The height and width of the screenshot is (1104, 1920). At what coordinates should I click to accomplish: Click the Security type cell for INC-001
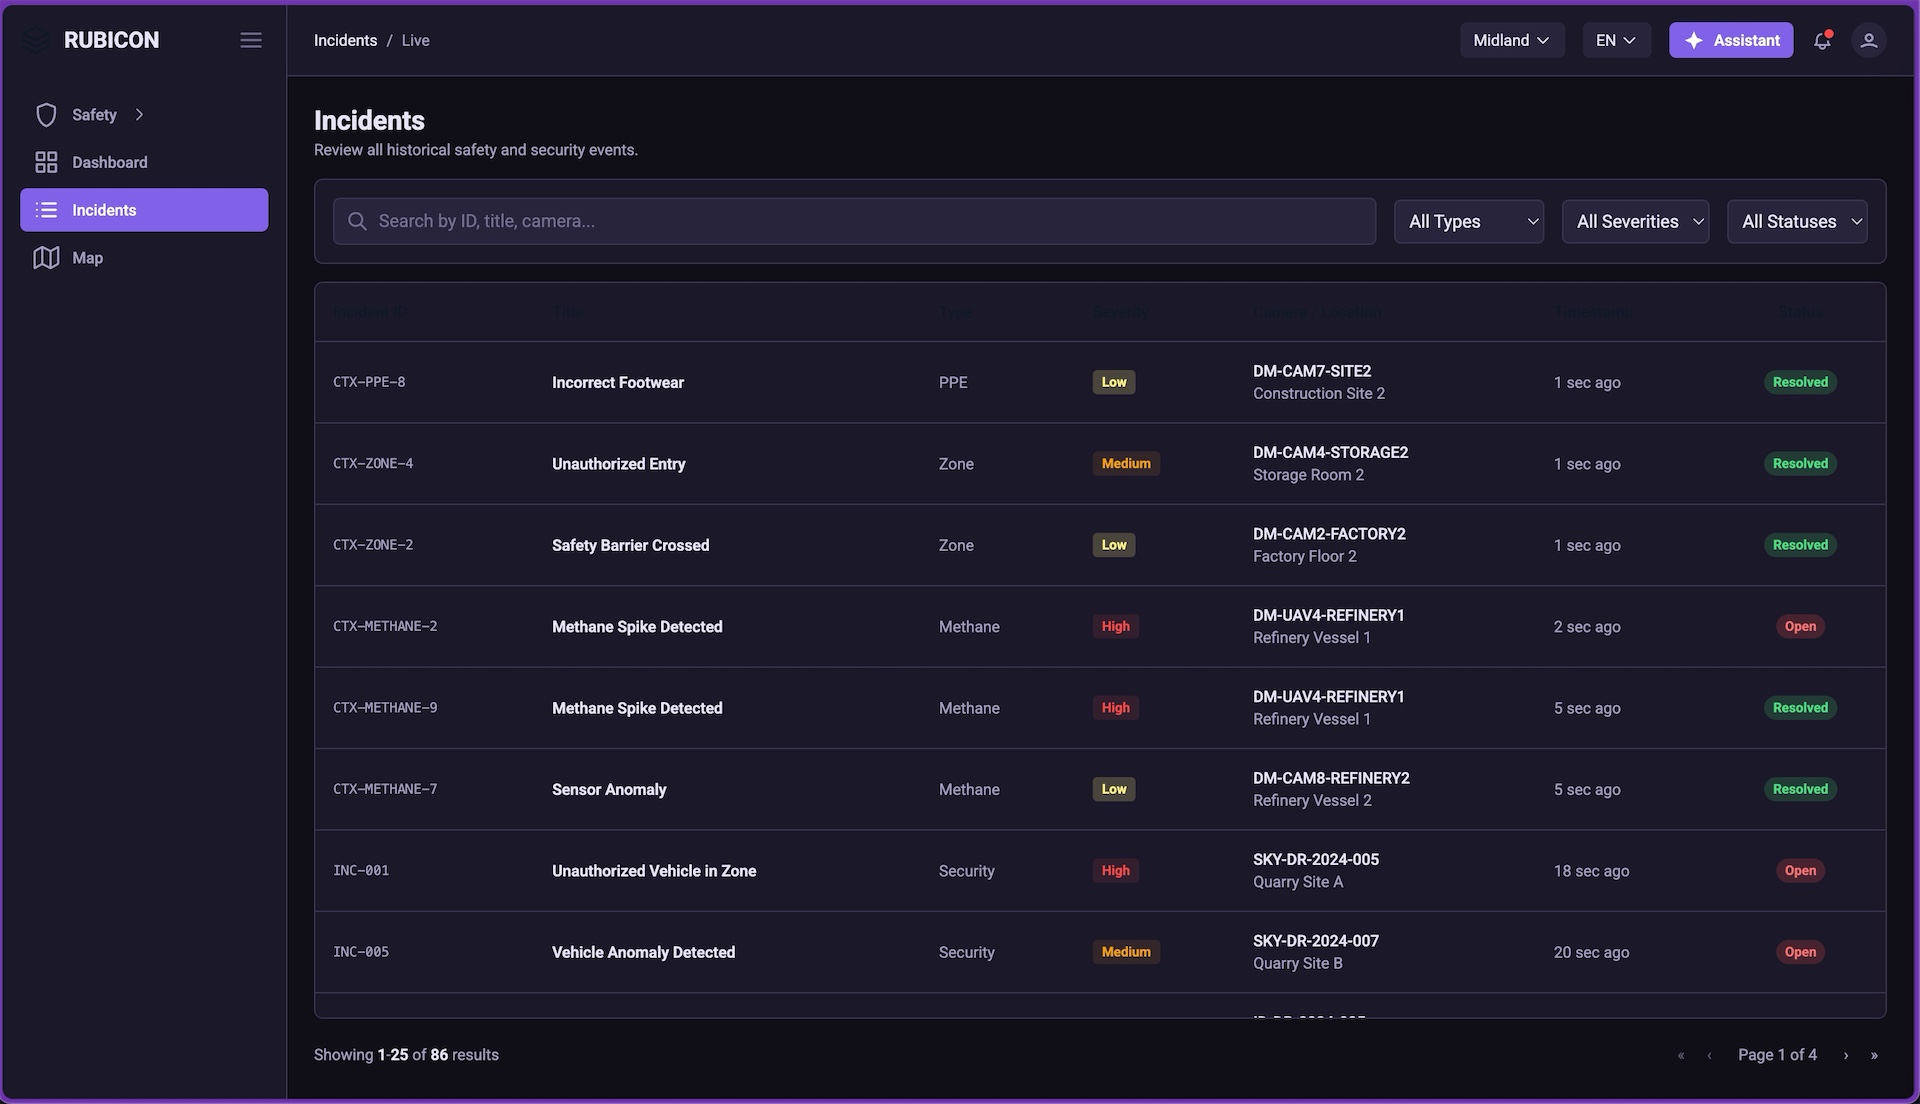(966, 871)
